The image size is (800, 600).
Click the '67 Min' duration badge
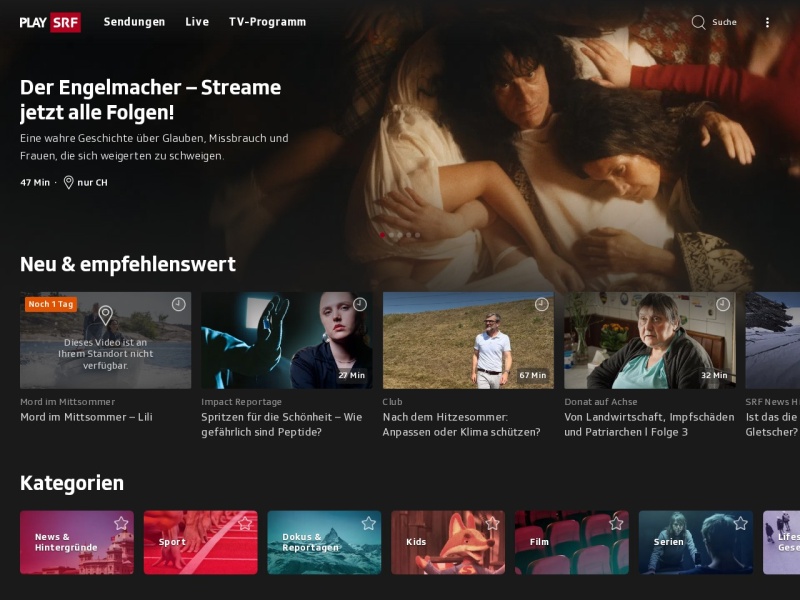[533, 375]
